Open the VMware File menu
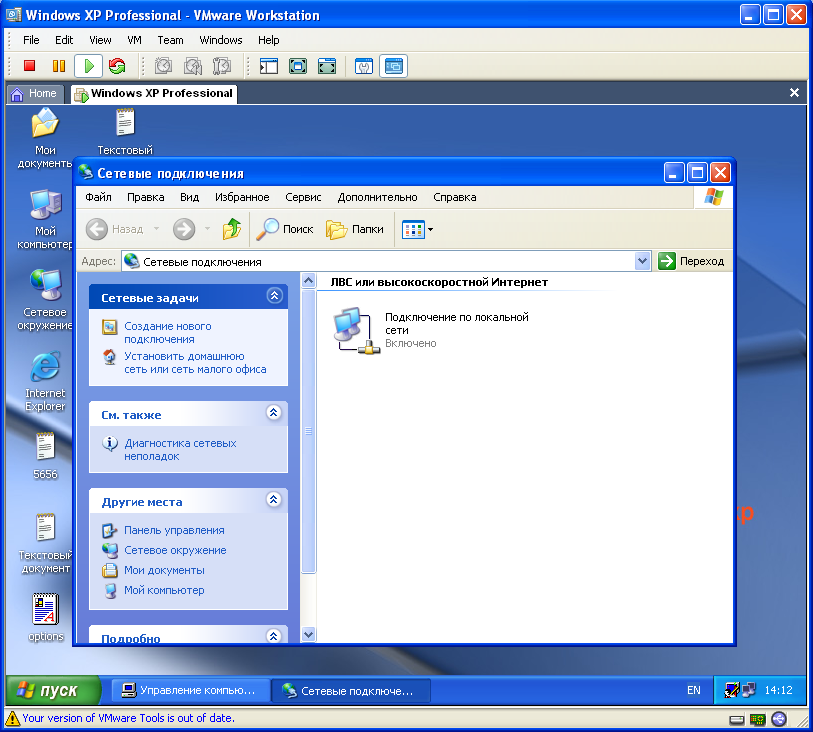Screen dimensions: 813x732 click(x=31, y=40)
